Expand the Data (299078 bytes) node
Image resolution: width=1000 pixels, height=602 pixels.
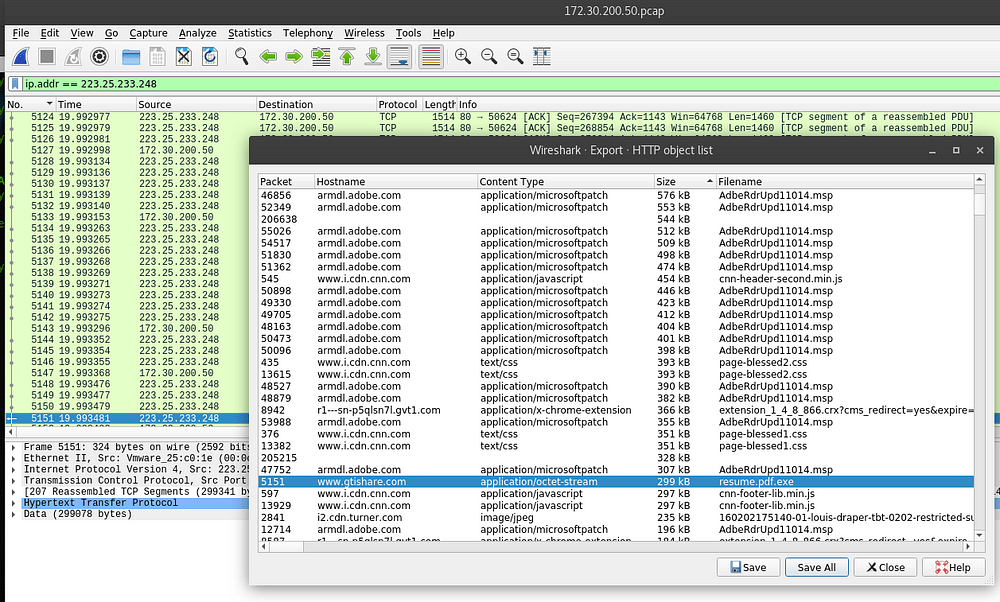point(15,514)
